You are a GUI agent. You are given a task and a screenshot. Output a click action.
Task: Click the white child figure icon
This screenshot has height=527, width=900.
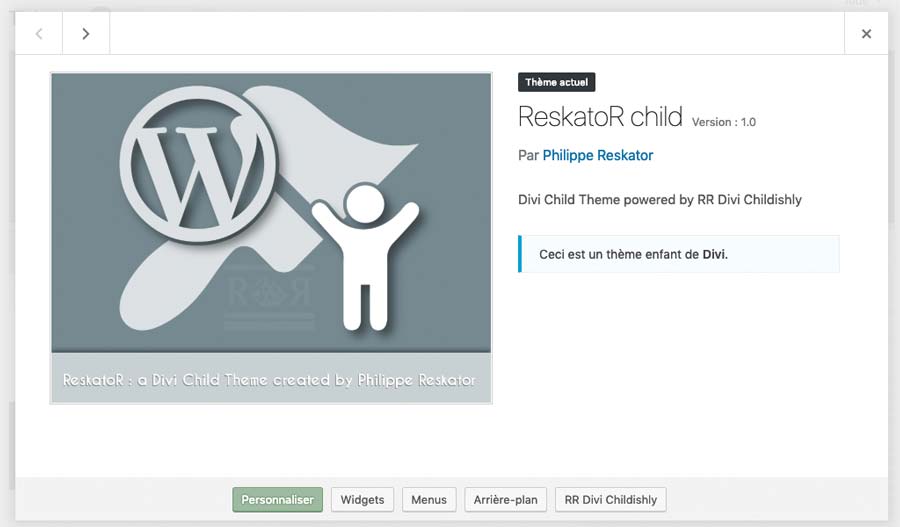[x=363, y=255]
